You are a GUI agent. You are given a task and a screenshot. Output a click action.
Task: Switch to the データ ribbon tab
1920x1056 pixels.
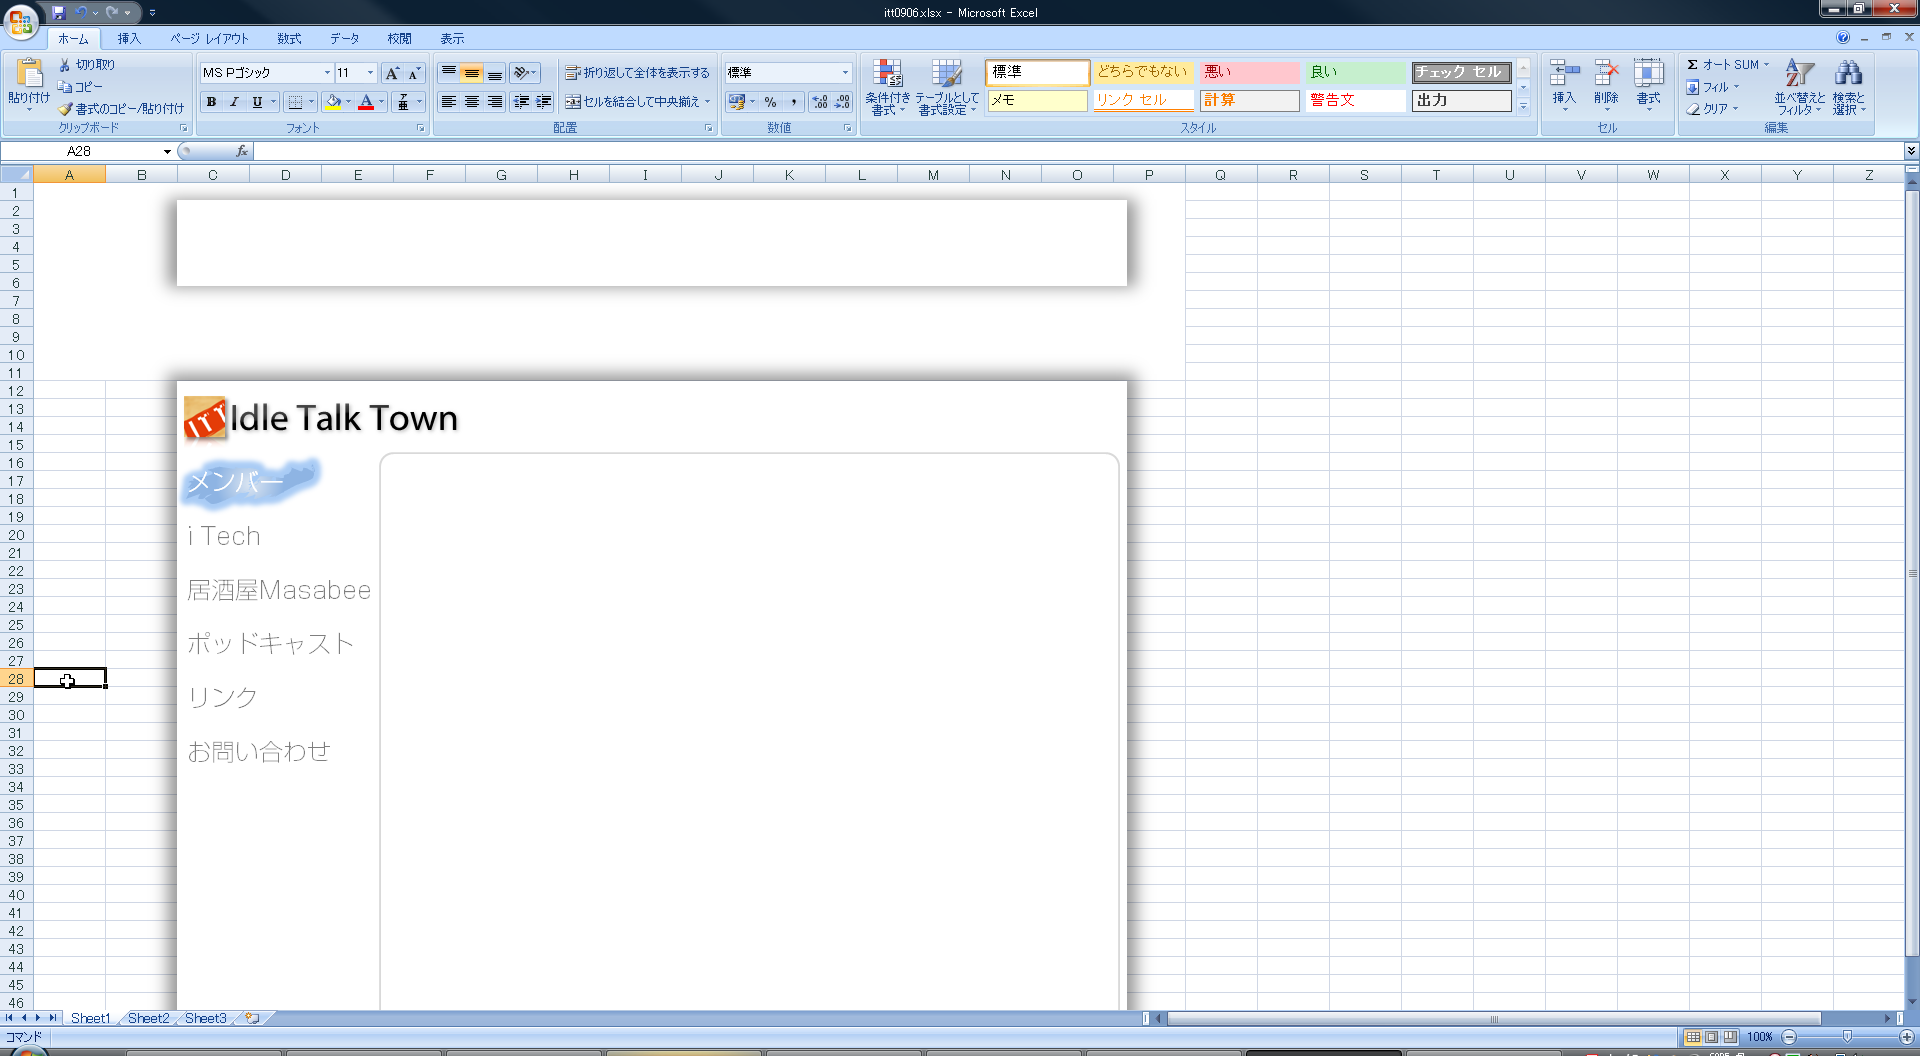(x=344, y=38)
